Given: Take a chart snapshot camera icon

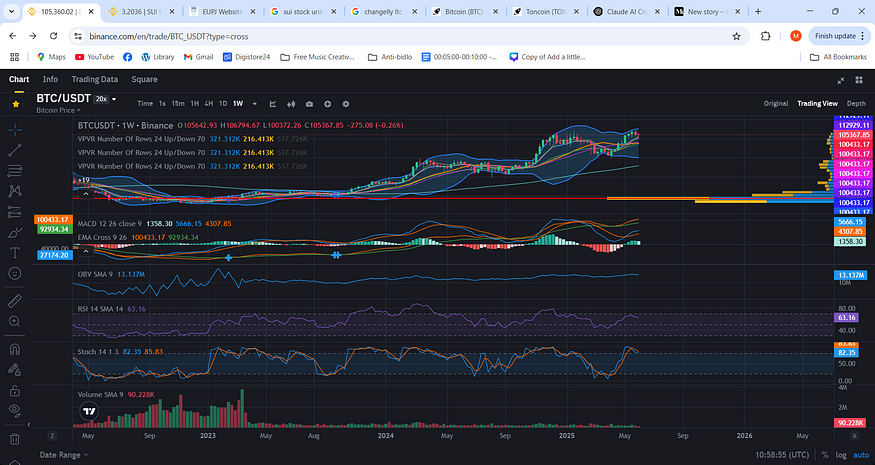Looking at the screenshot, I should coord(309,104).
